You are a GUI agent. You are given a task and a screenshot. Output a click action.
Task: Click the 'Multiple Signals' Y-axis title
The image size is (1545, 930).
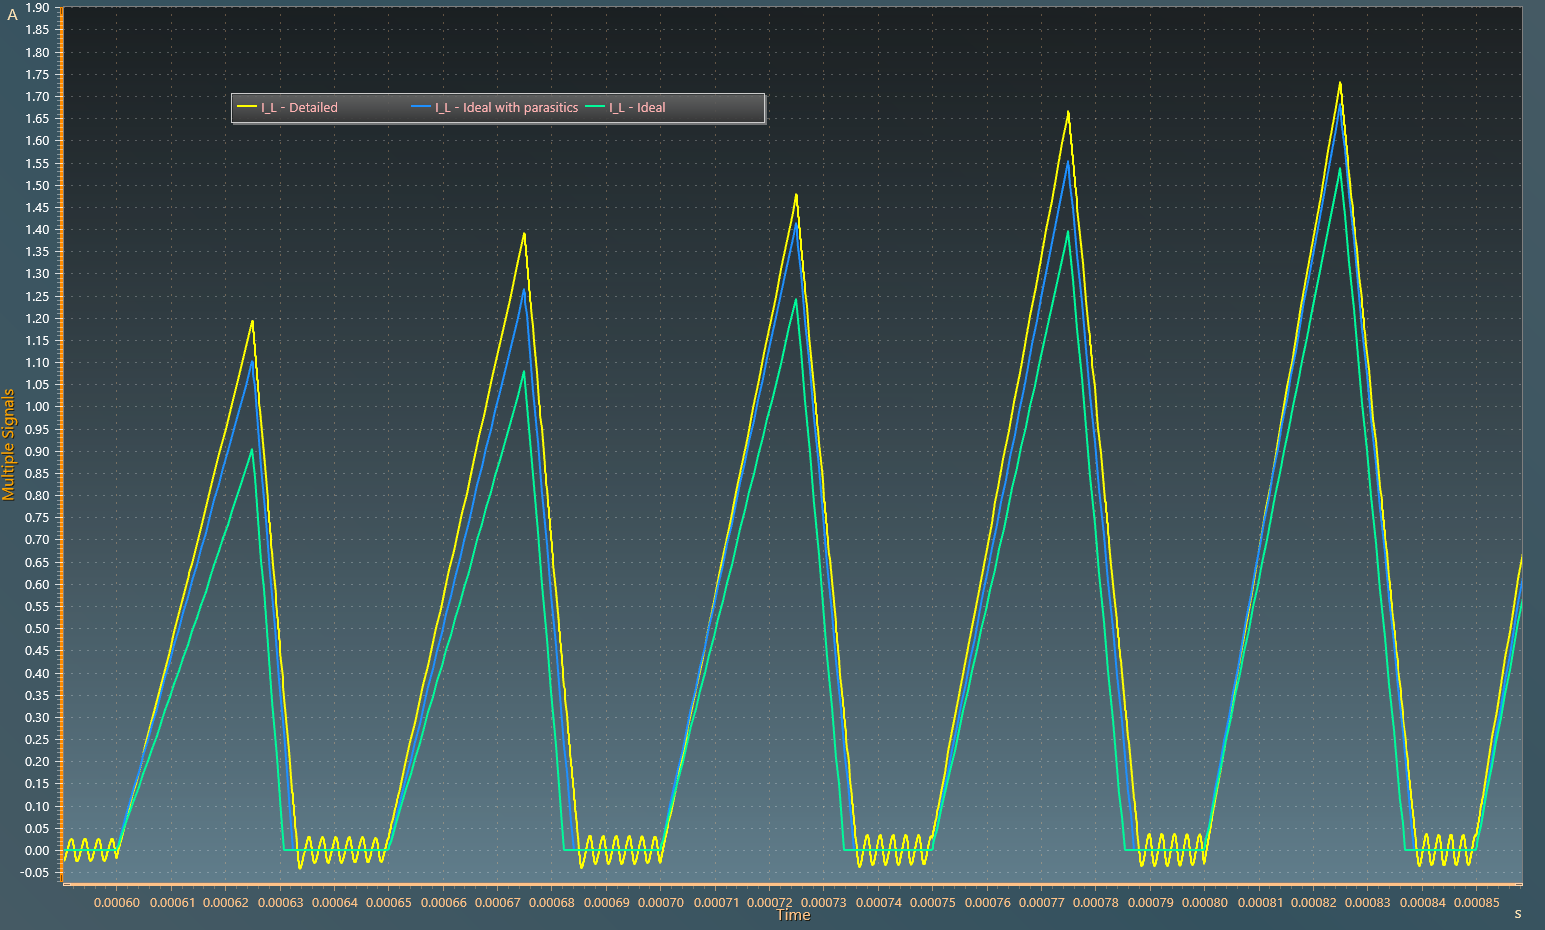tap(9, 444)
